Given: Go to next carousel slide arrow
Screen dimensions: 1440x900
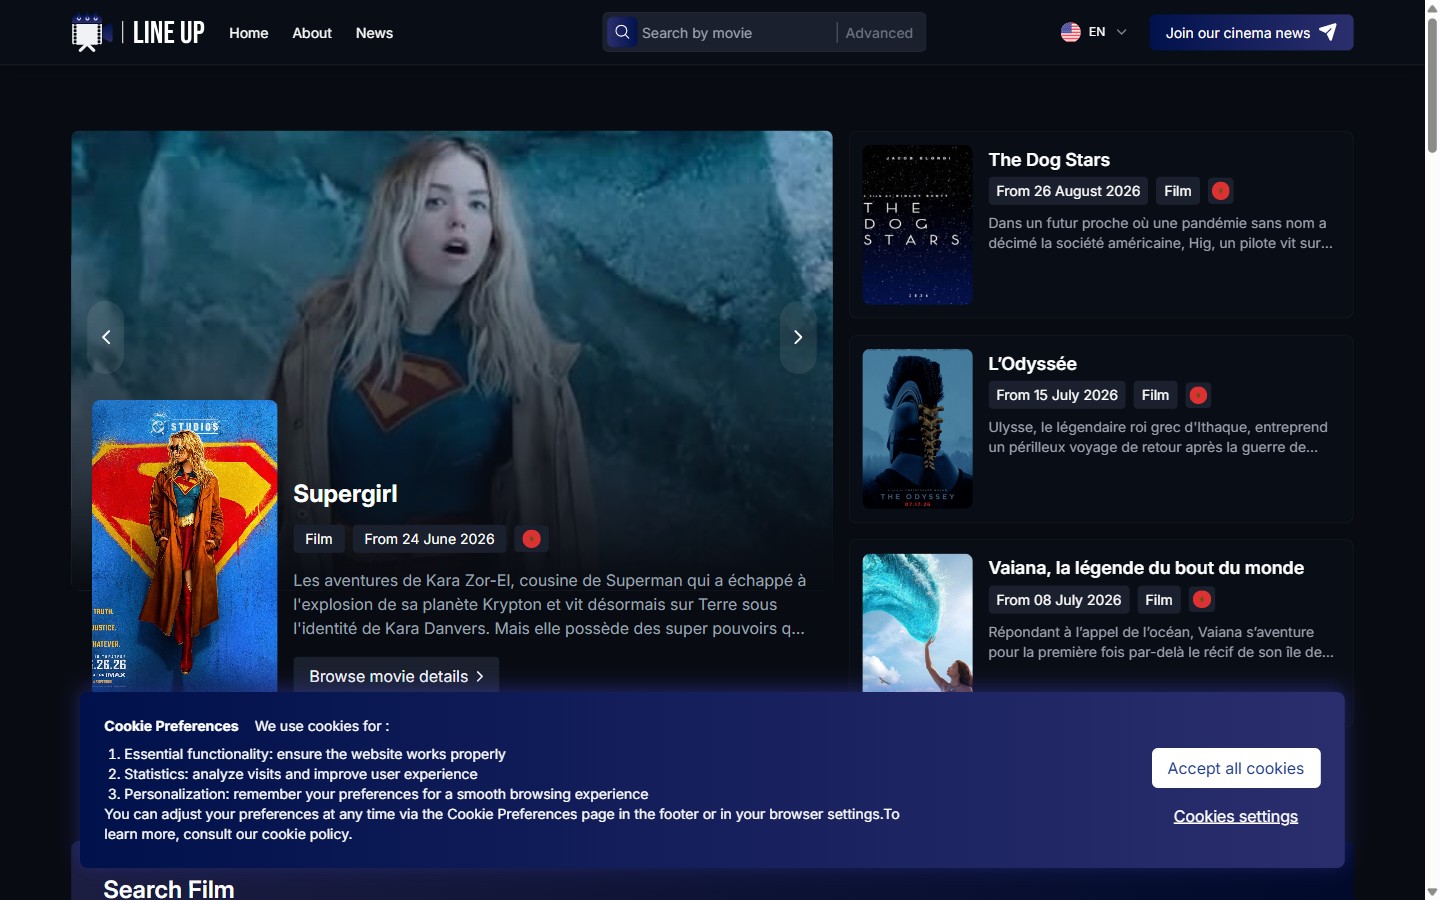Looking at the screenshot, I should click(798, 337).
